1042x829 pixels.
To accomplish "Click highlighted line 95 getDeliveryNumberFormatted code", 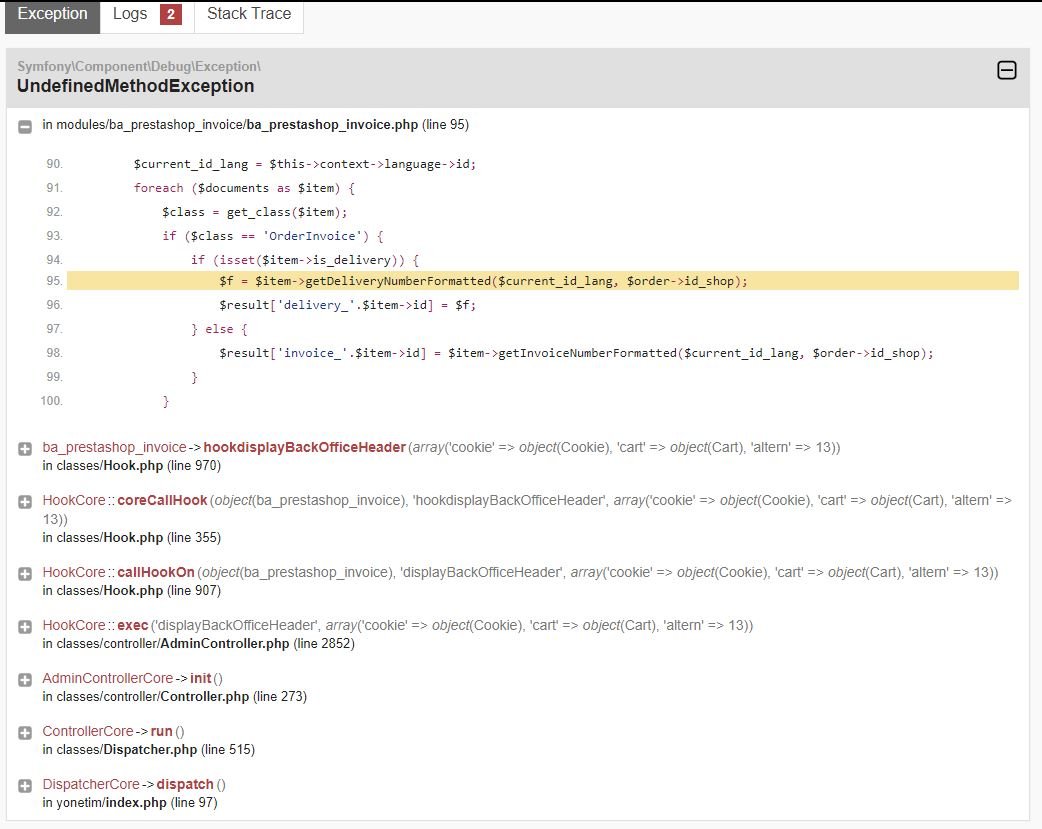I will 483,281.
